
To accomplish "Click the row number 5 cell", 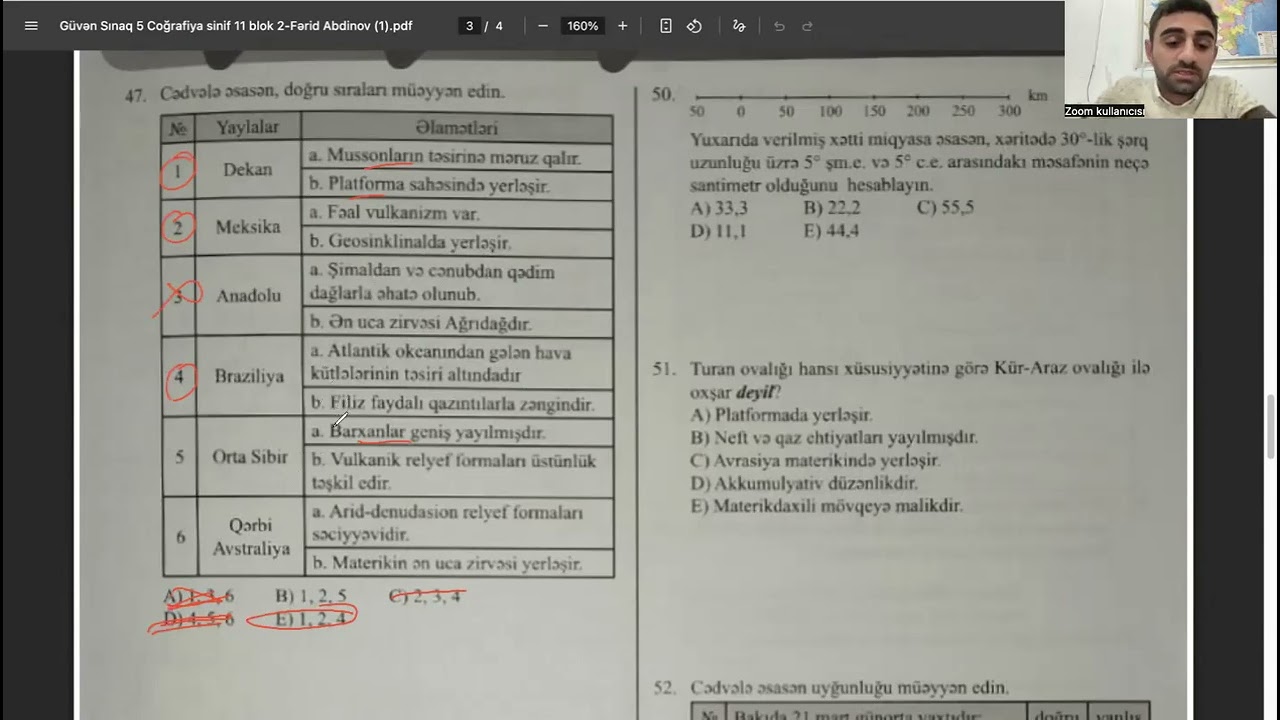I will click(x=179, y=457).
